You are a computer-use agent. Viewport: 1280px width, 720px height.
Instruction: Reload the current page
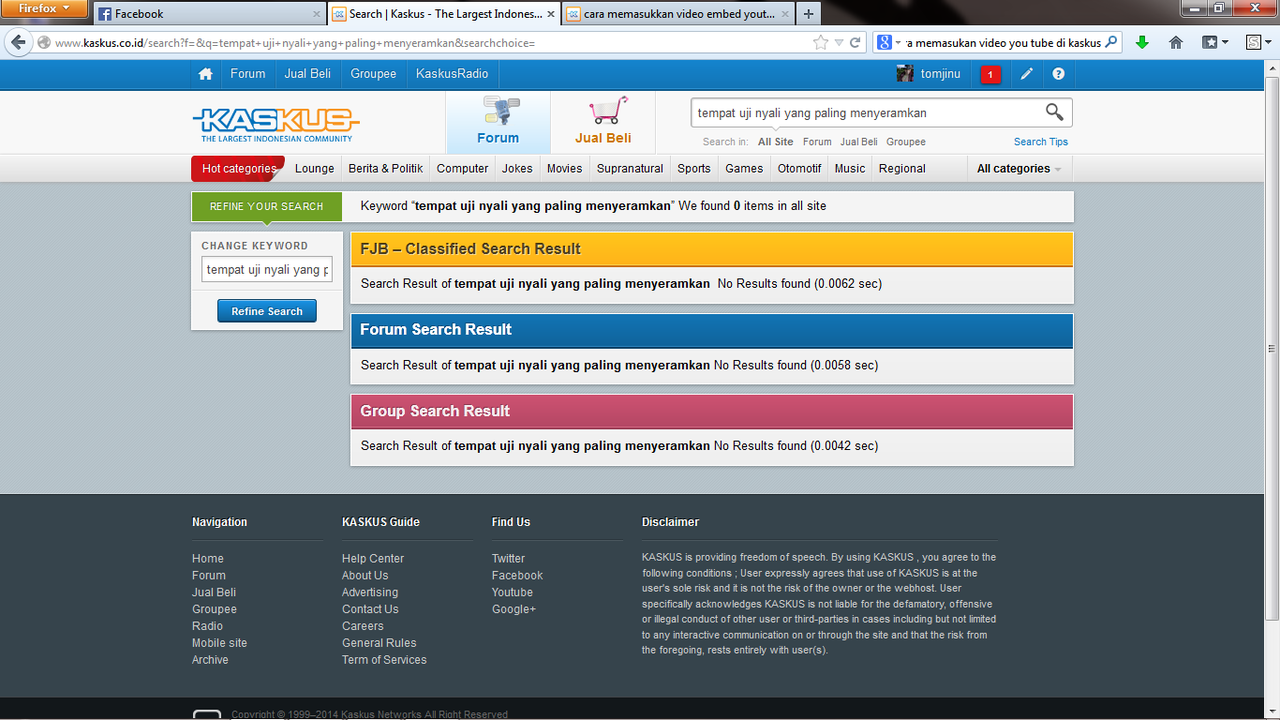856,43
